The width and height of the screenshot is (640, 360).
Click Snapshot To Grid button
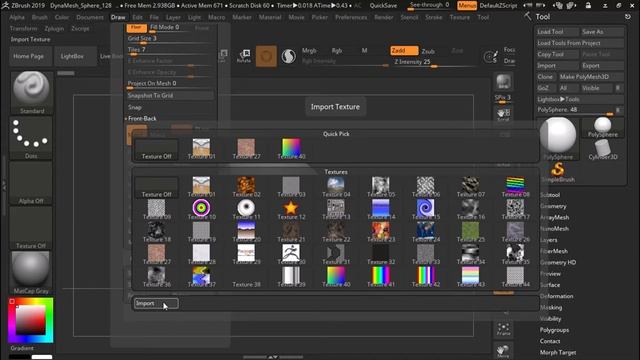point(170,96)
